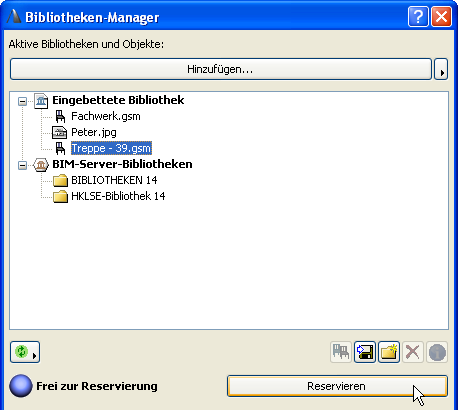Click the Reservieren button
458x410 pixels.
[x=337, y=386]
